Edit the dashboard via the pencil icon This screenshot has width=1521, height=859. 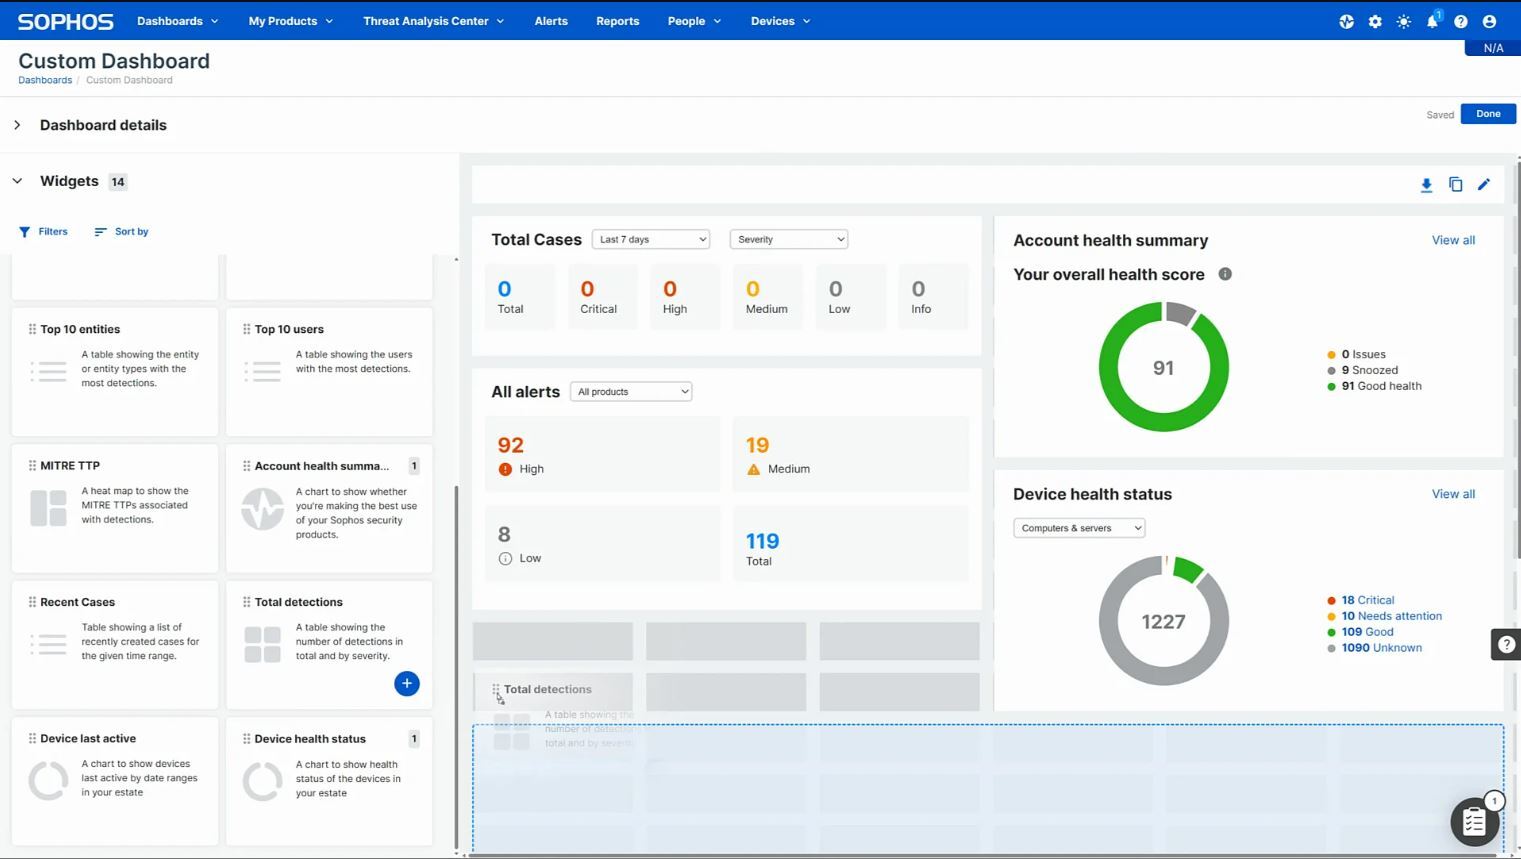click(1484, 184)
